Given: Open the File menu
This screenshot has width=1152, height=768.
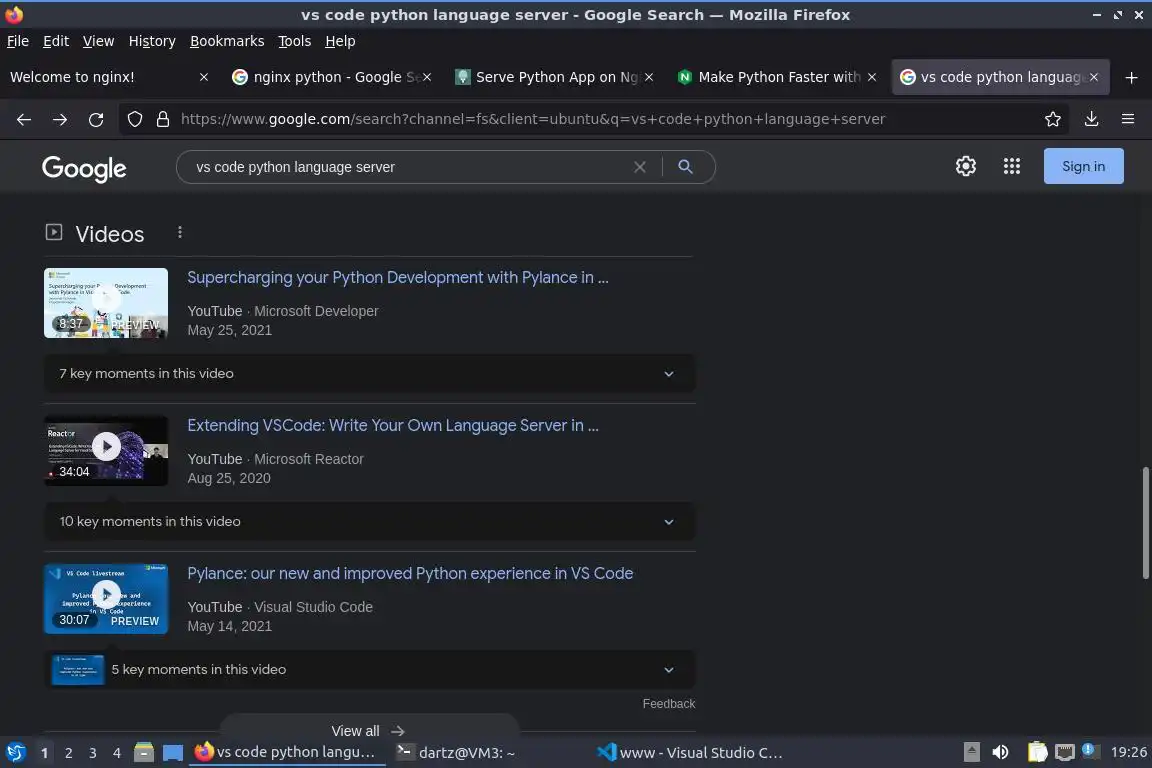Looking at the screenshot, I should pyautogui.click(x=18, y=41).
